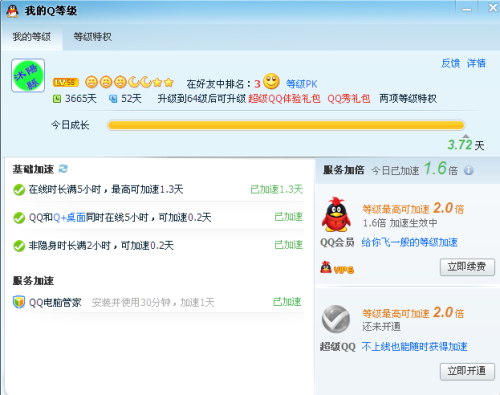Click green checkmark for 非隐身时长满2小时 row

(x=19, y=246)
